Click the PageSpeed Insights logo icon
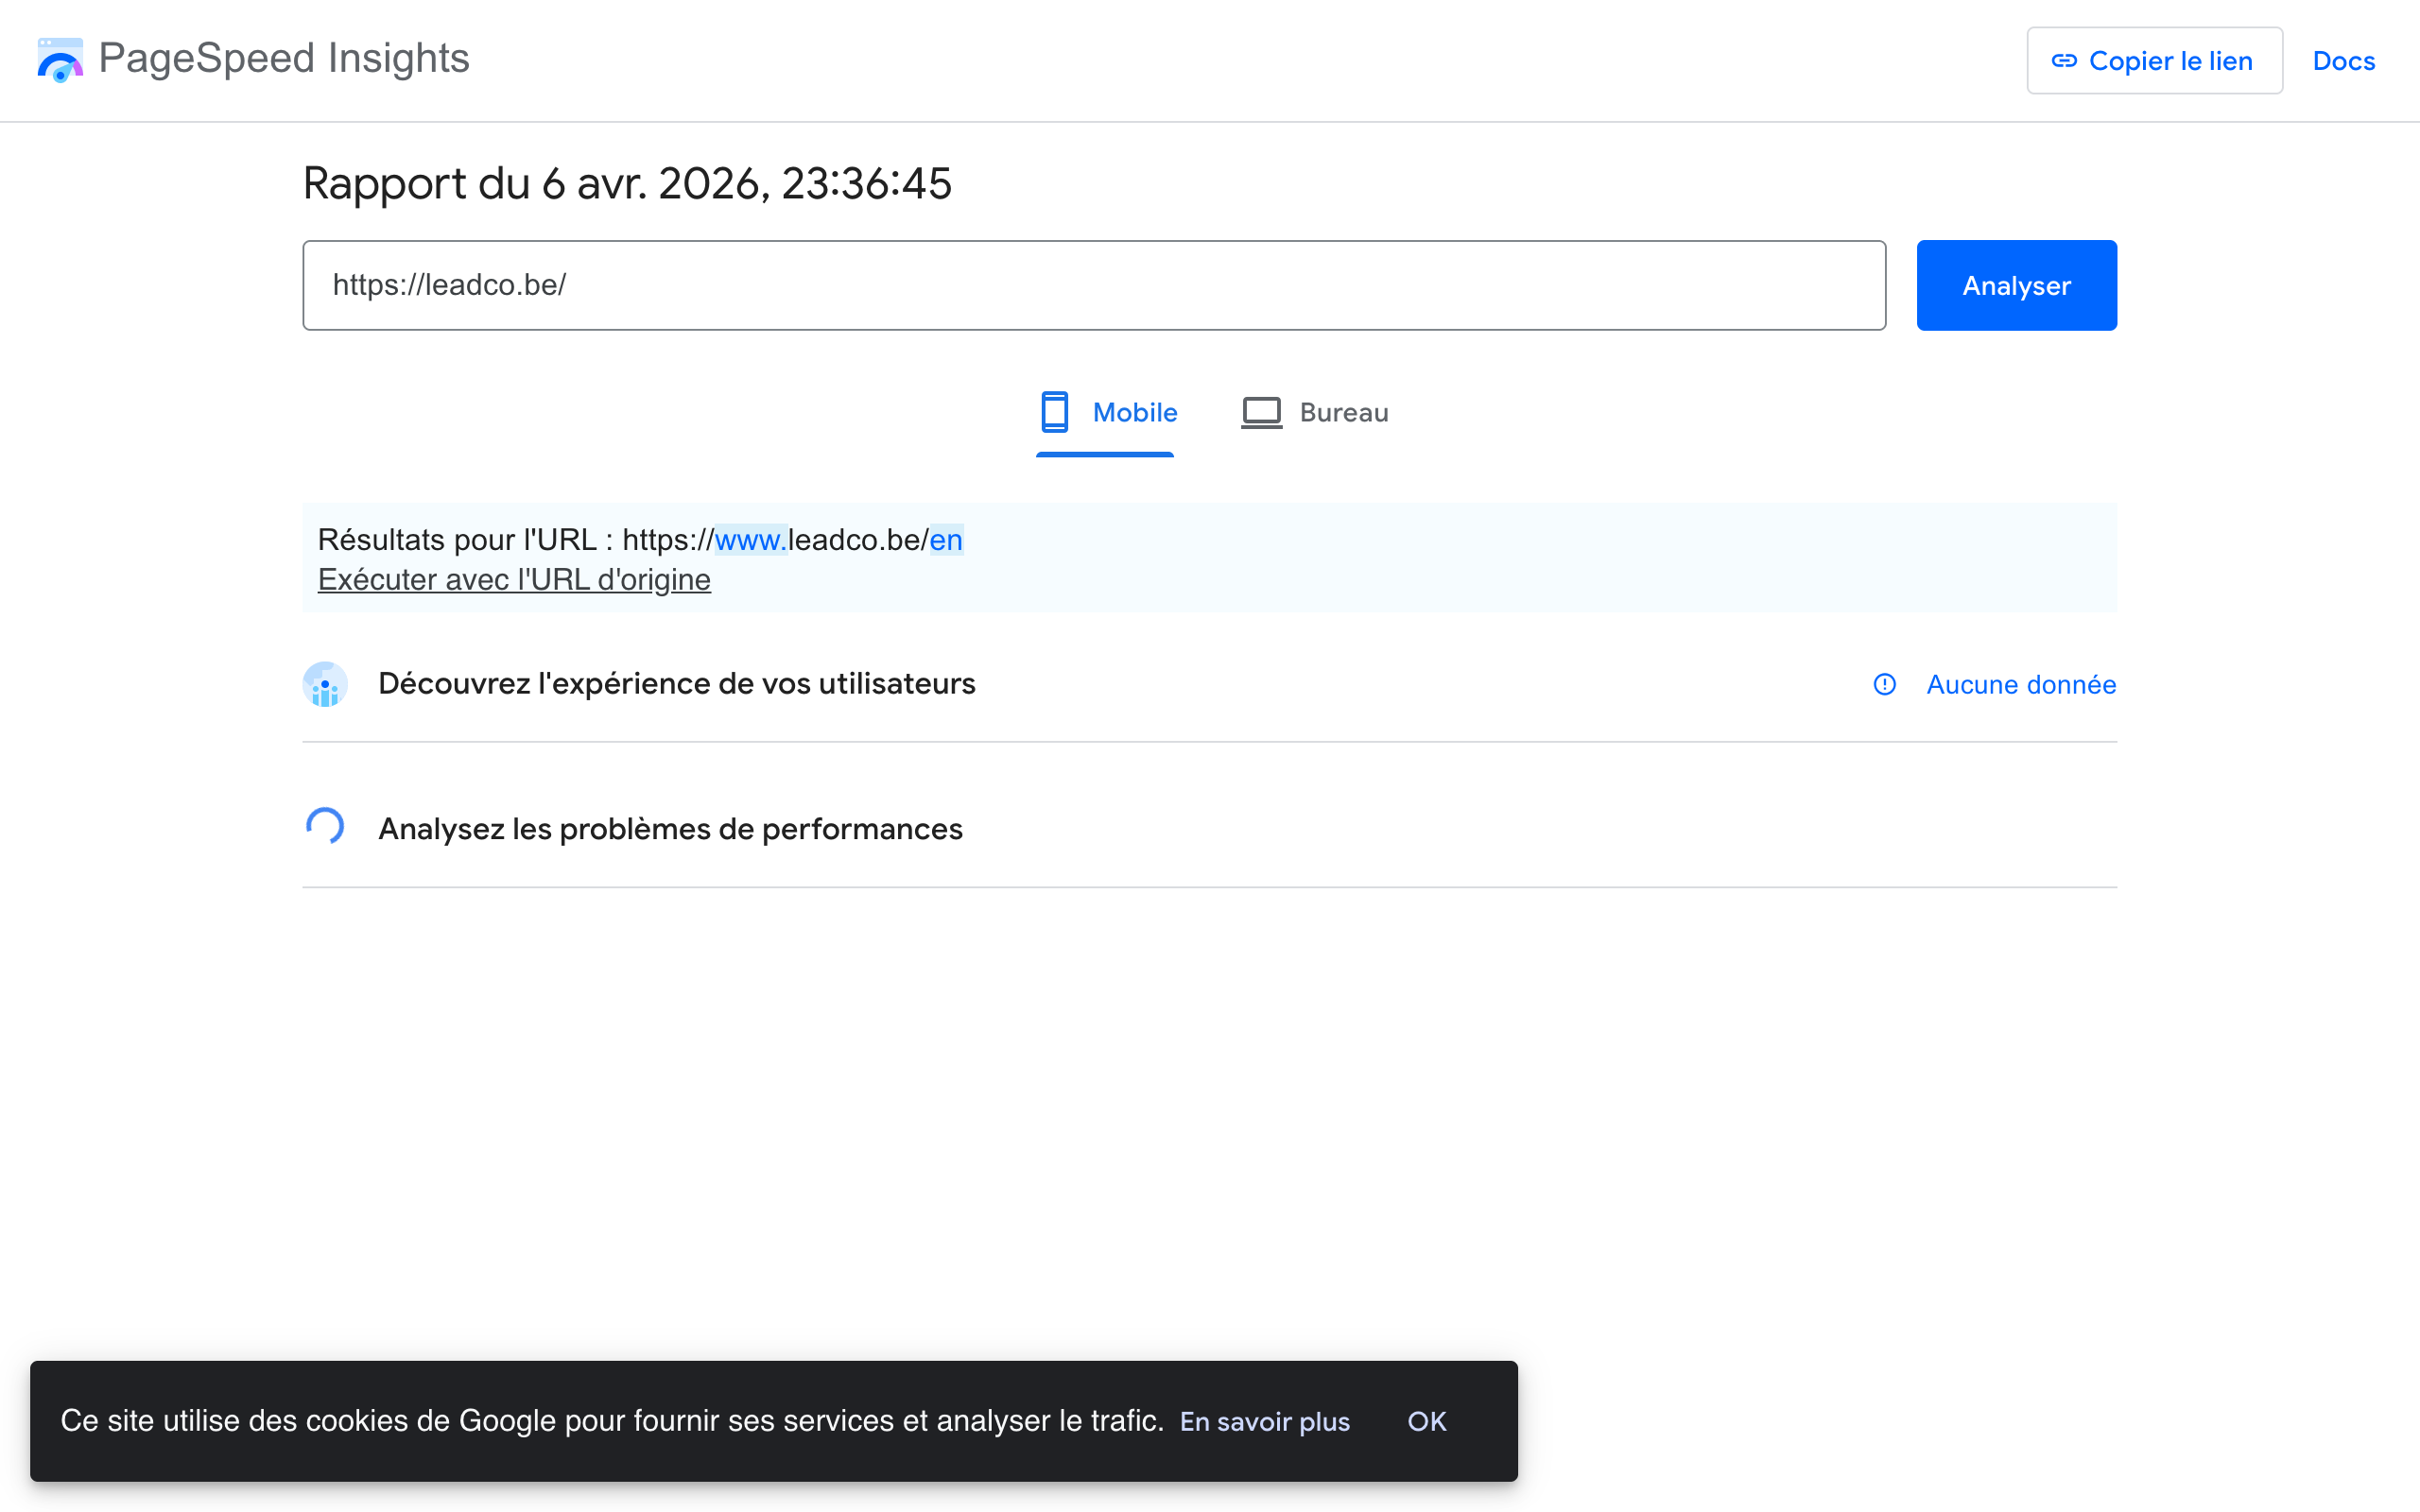2420x1512 pixels. pyautogui.click(x=59, y=60)
